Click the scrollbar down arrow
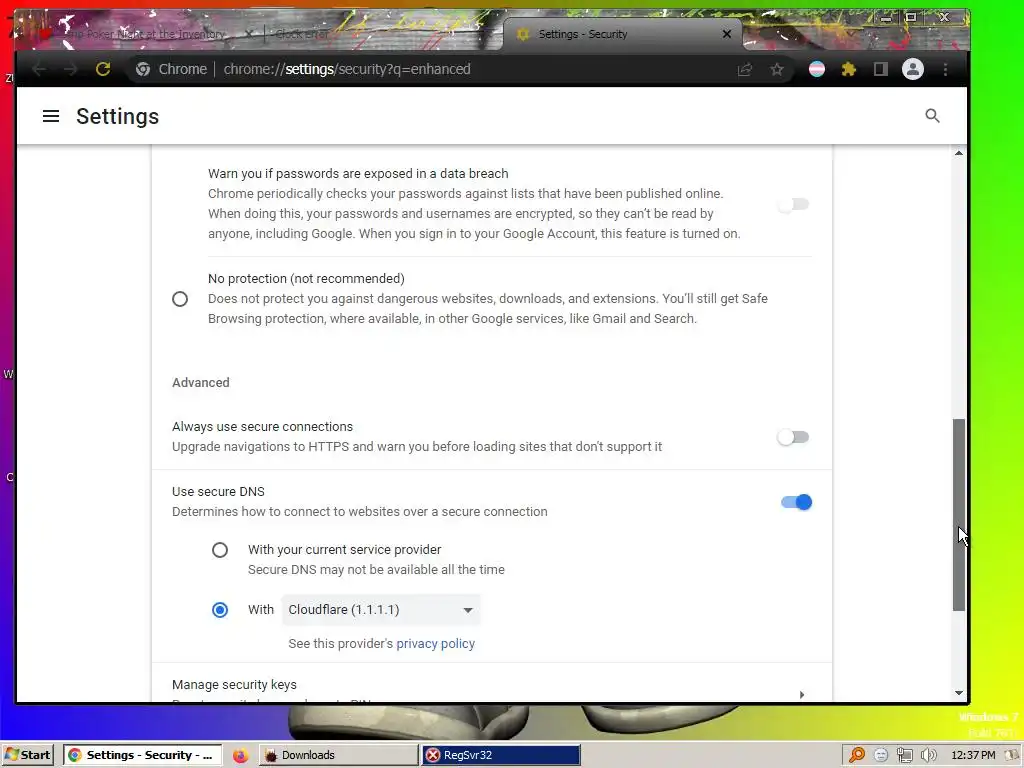 [x=959, y=693]
